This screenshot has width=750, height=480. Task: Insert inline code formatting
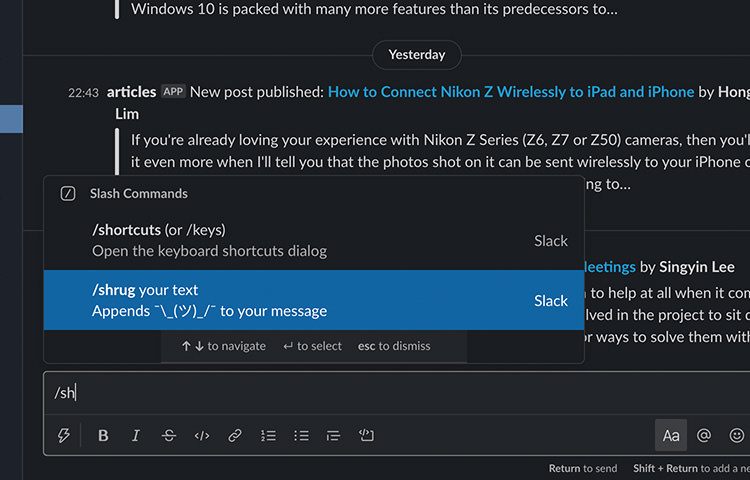tap(202, 436)
